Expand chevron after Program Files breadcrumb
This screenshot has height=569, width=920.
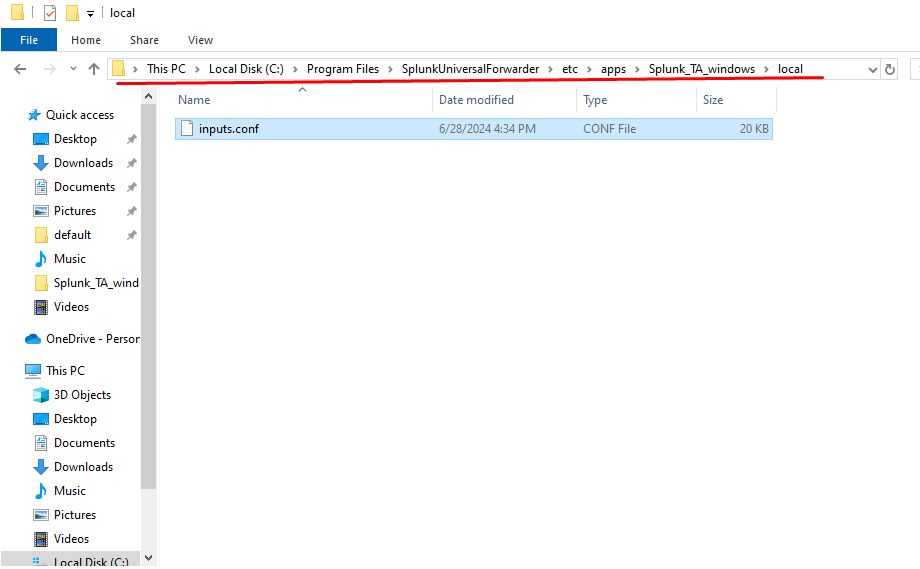point(390,69)
